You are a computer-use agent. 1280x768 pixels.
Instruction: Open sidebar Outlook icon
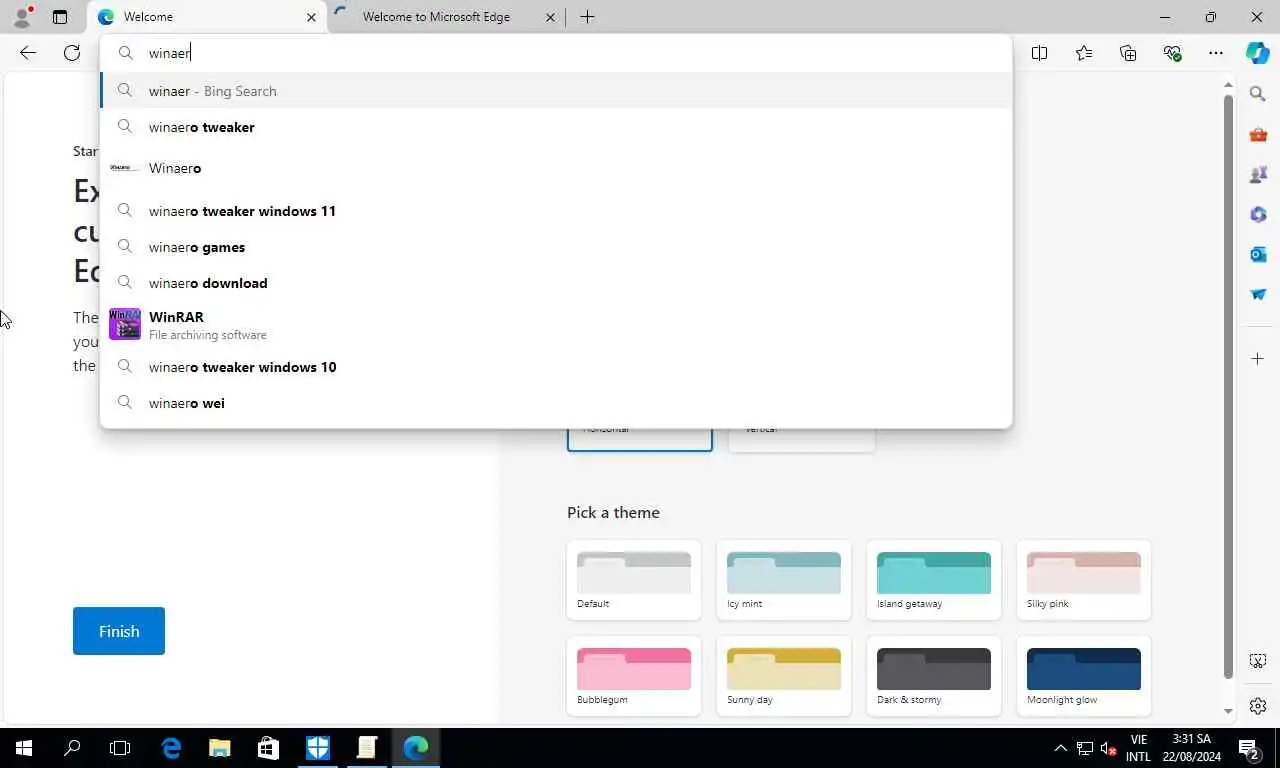click(x=1258, y=254)
